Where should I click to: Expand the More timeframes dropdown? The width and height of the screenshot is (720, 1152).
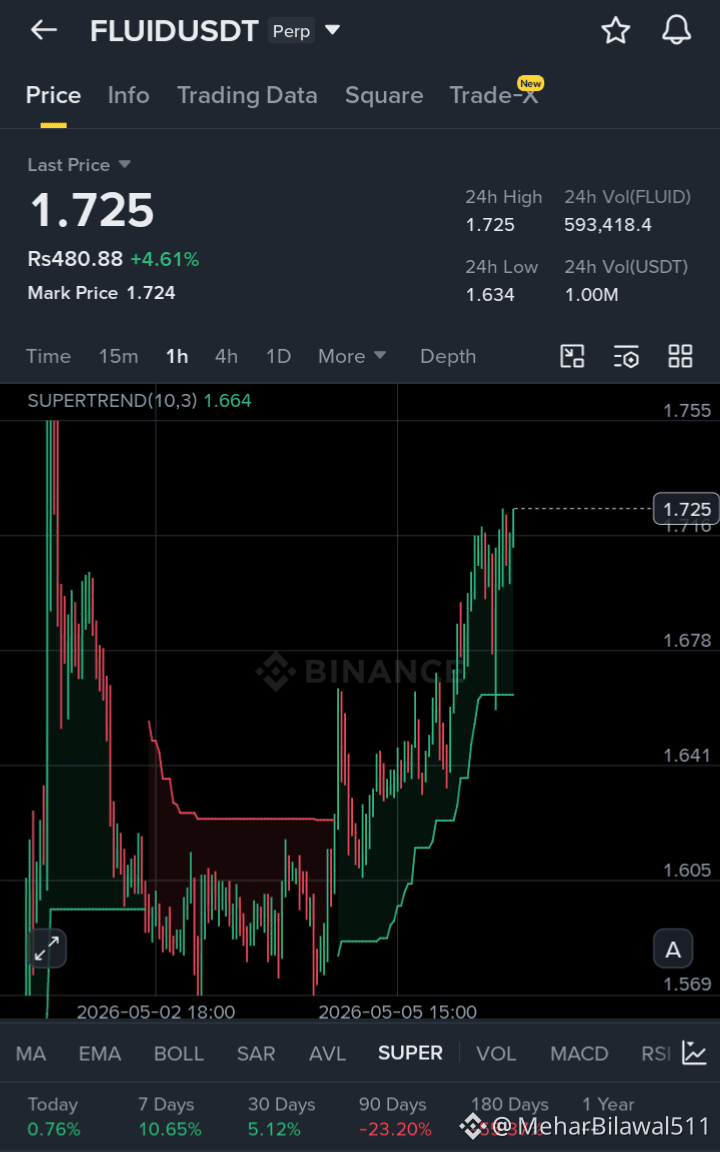point(352,356)
